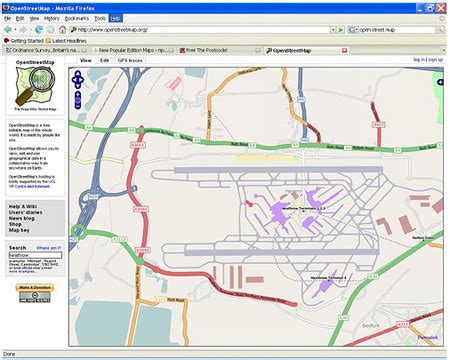
Task: Open the History menu
Action: (52, 18)
